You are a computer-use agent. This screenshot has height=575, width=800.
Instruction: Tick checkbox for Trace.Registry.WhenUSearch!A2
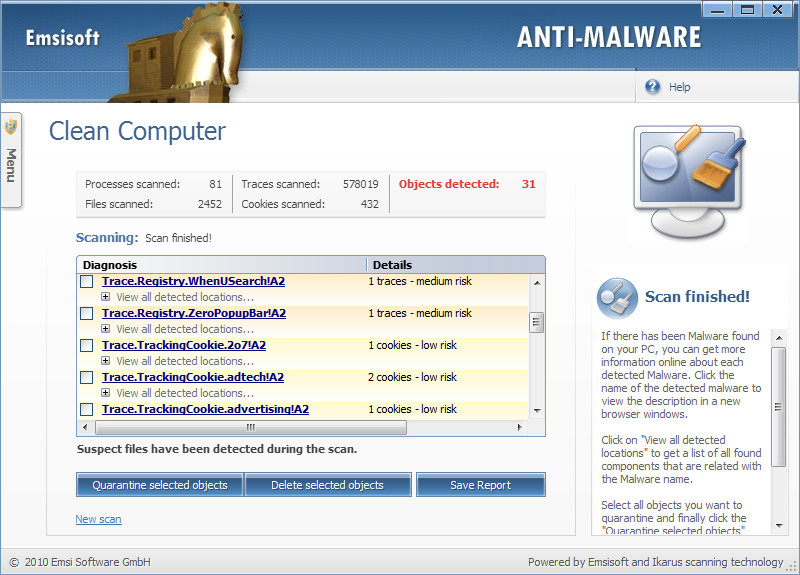87,281
